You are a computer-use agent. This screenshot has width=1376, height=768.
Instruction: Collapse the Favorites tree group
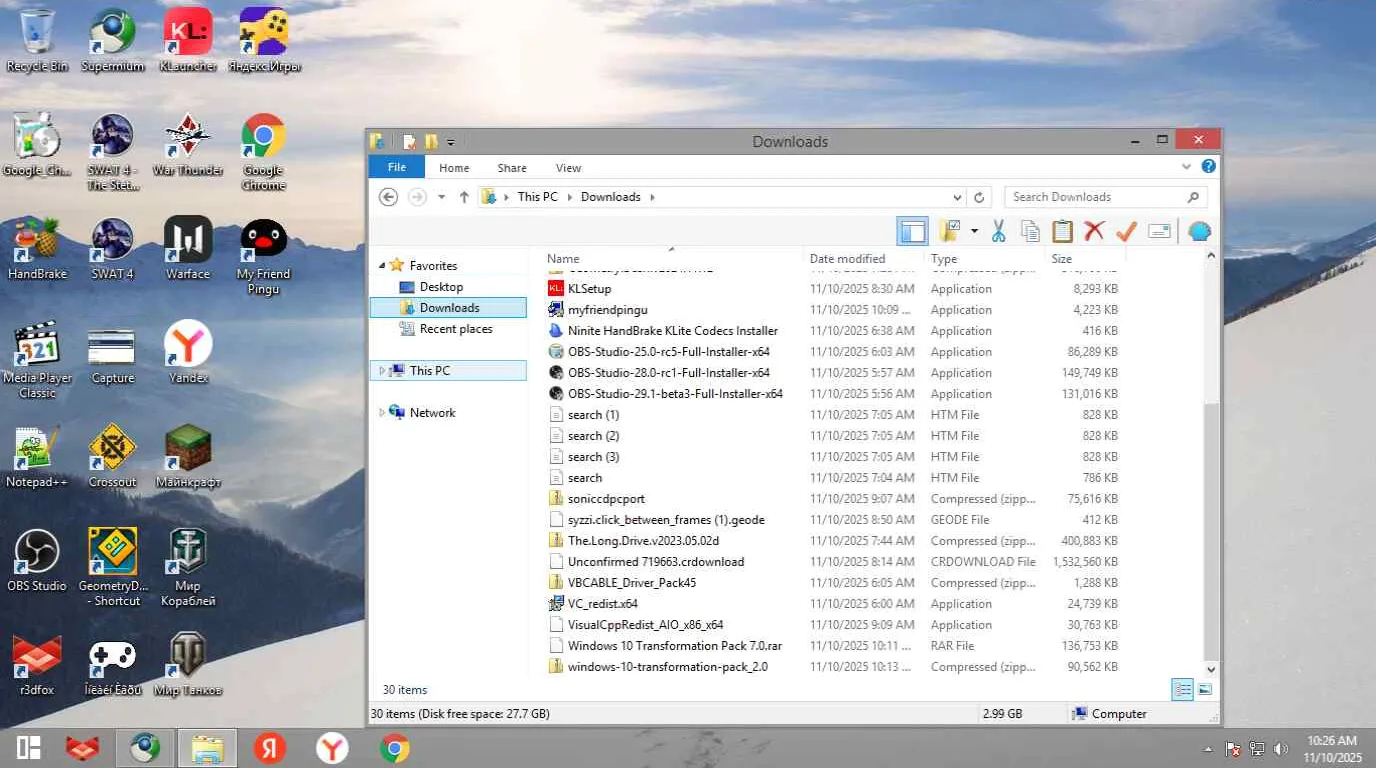pyautogui.click(x=381, y=266)
